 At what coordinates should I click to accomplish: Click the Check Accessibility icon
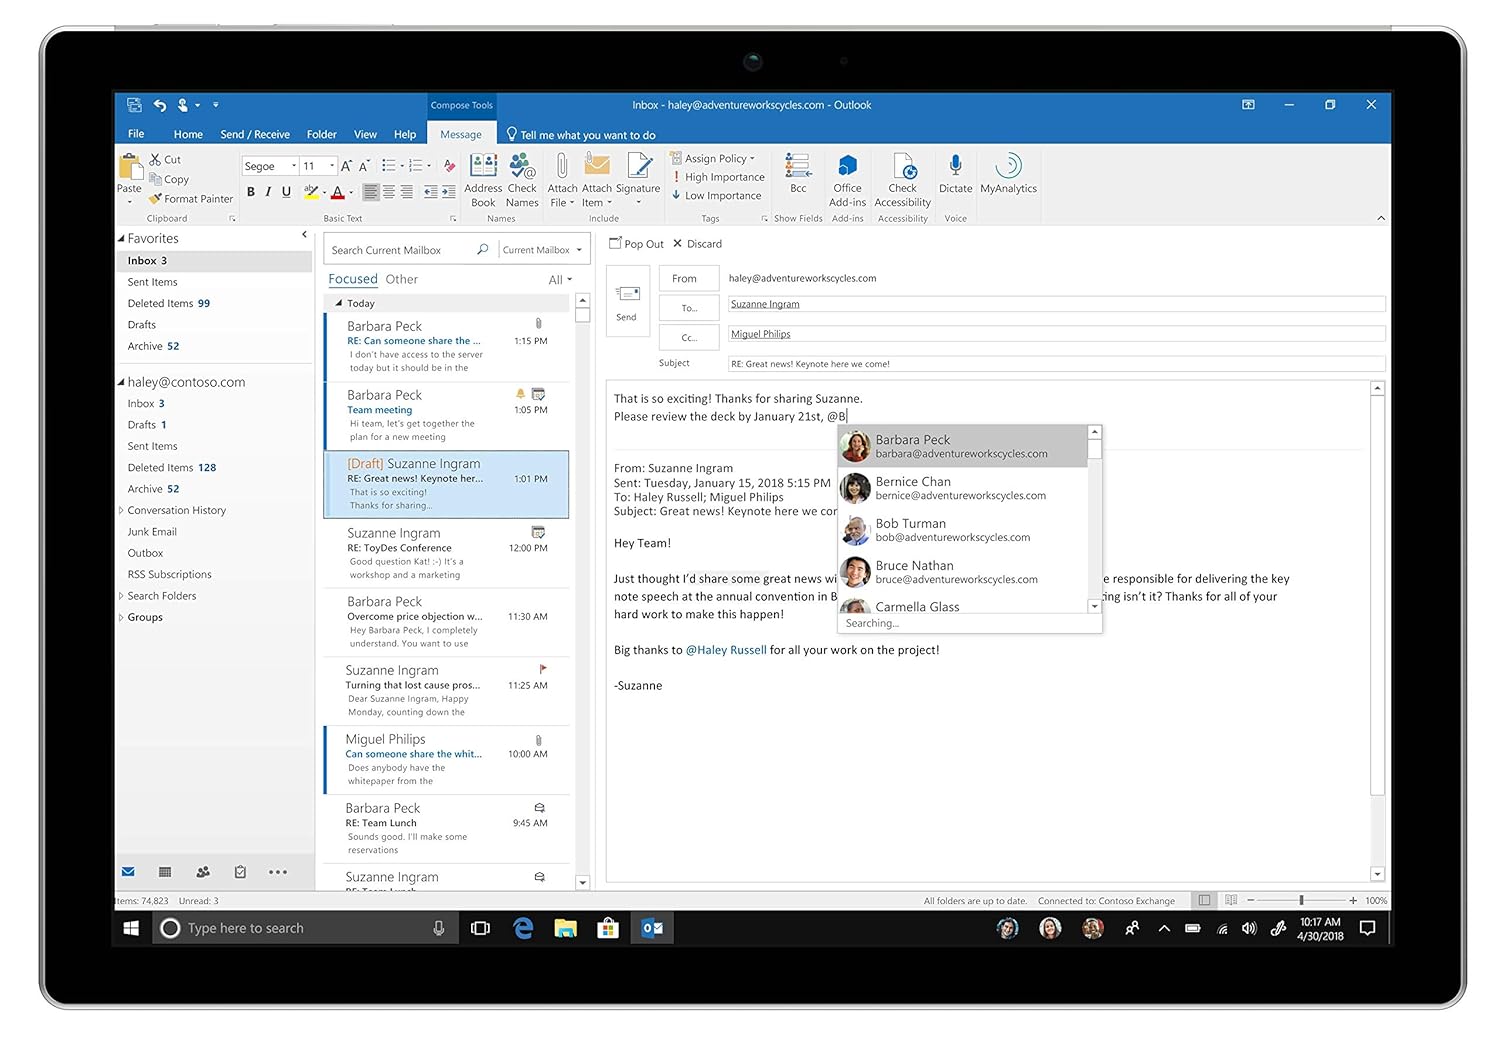click(902, 167)
